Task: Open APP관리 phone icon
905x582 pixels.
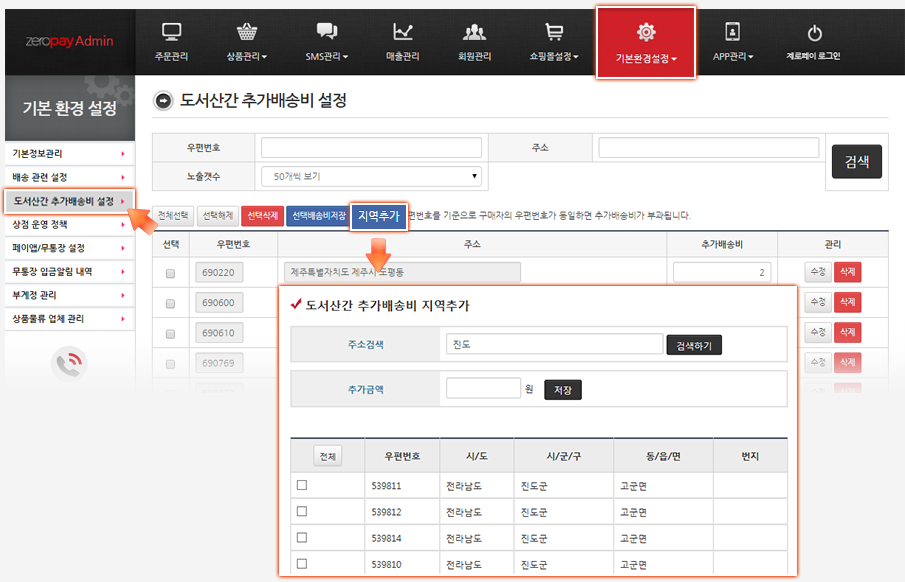Action: pos(732,32)
